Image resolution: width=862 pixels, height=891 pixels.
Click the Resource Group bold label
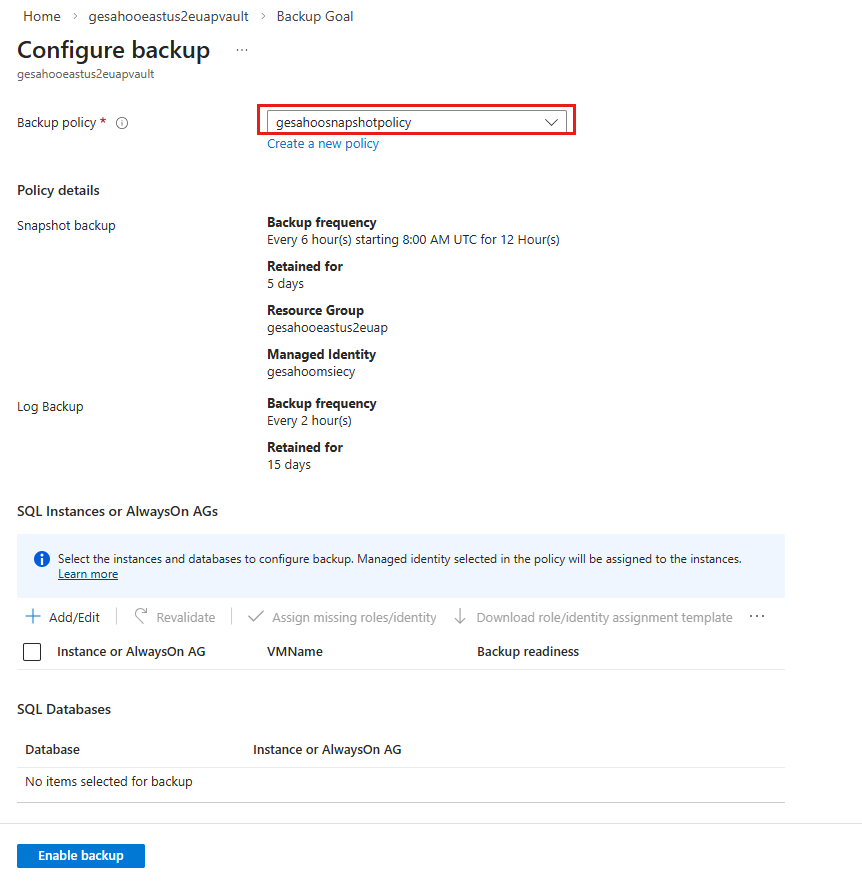point(315,310)
